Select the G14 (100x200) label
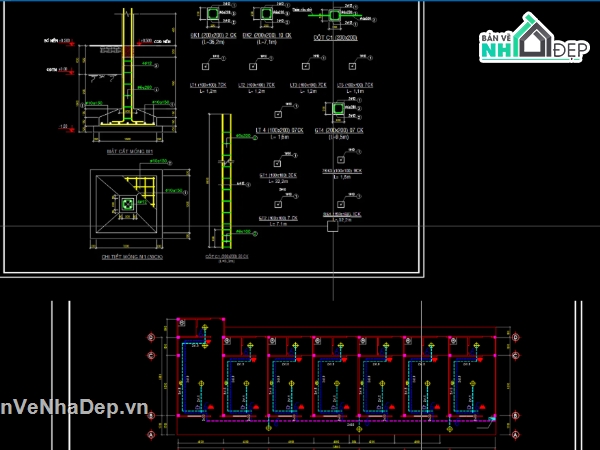600x450 pixels. click(x=338, y=130)
